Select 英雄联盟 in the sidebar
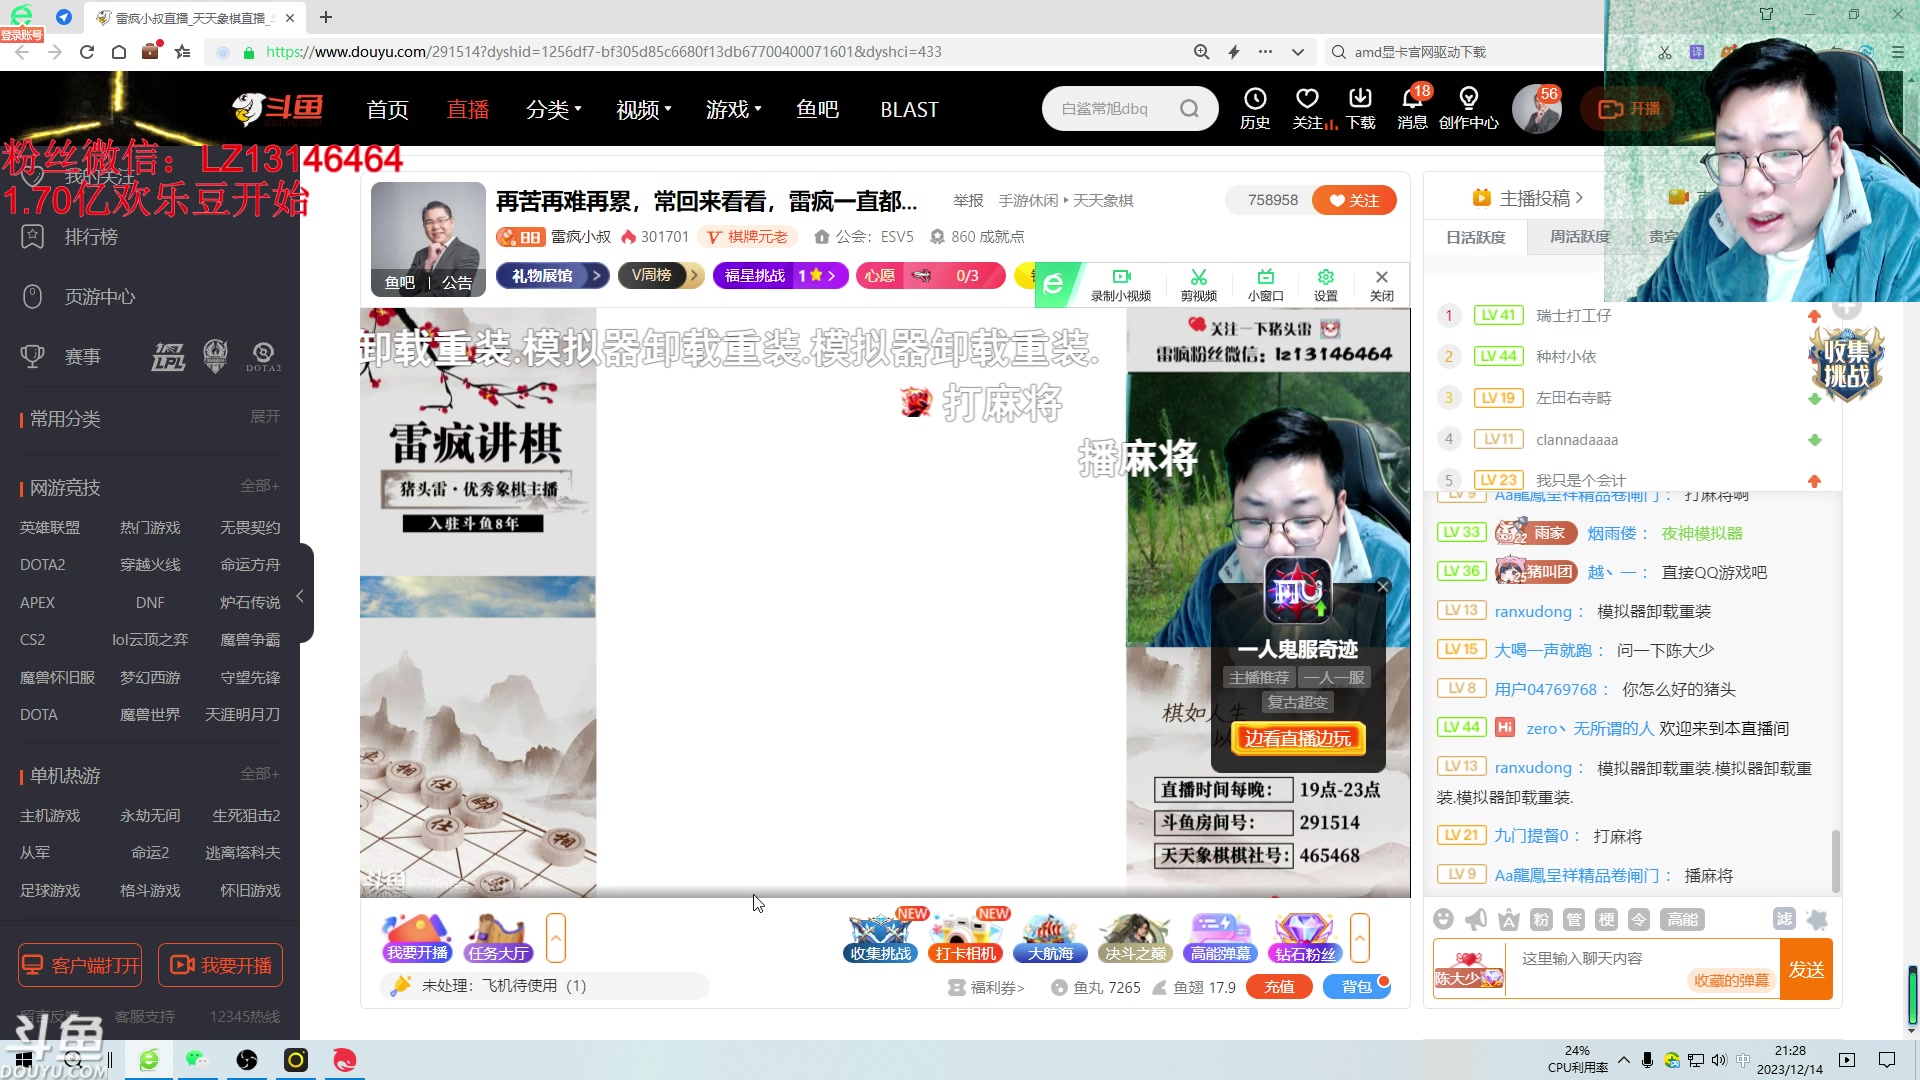Image resolution: width=1920 pixels, height=1080 pixels. point(49,527)
